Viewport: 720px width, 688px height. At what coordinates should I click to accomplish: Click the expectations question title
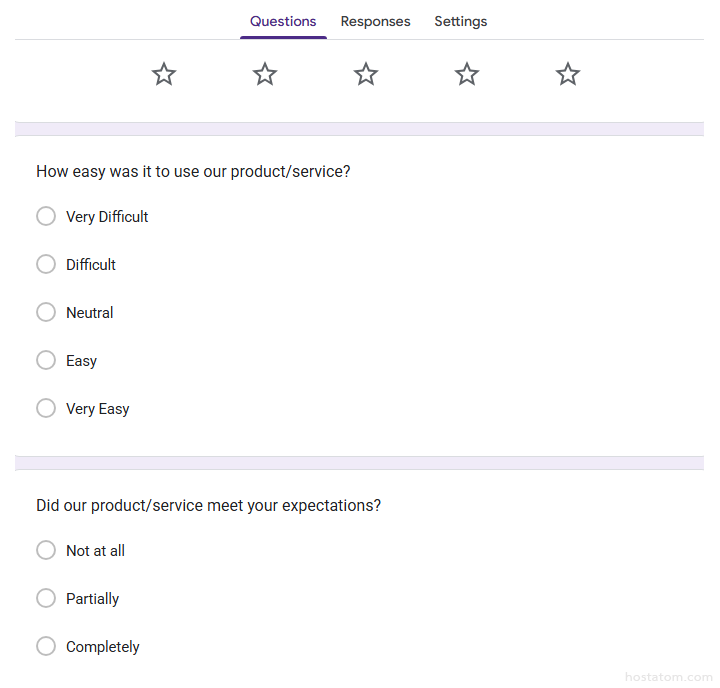click(208, 506)
